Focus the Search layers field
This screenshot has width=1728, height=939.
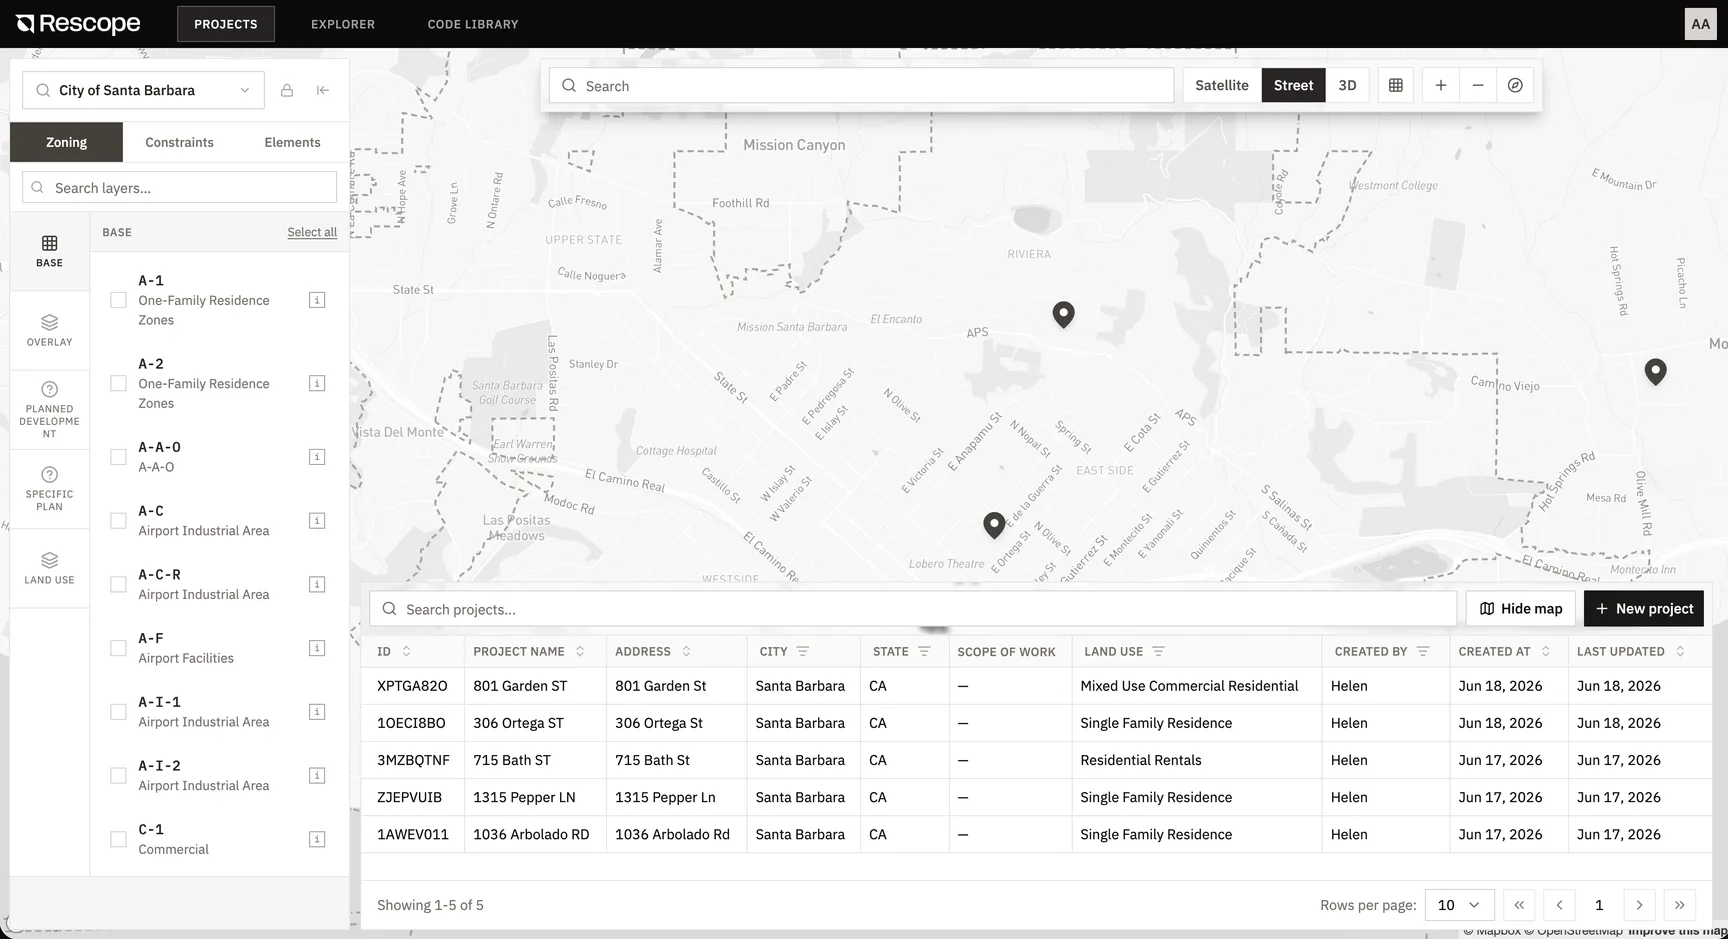point(179,188)
